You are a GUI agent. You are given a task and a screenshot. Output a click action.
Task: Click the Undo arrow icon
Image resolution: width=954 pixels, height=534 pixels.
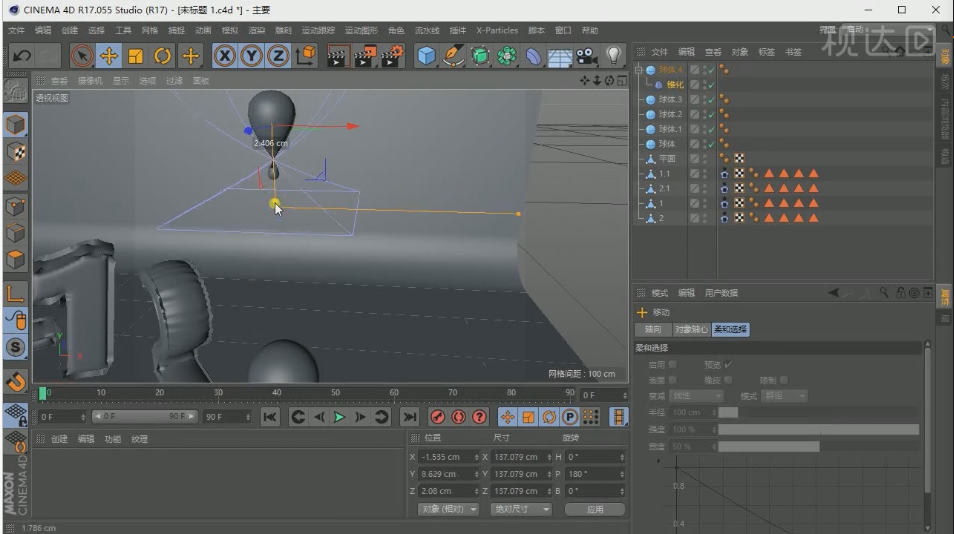click(x=22, y=56)
